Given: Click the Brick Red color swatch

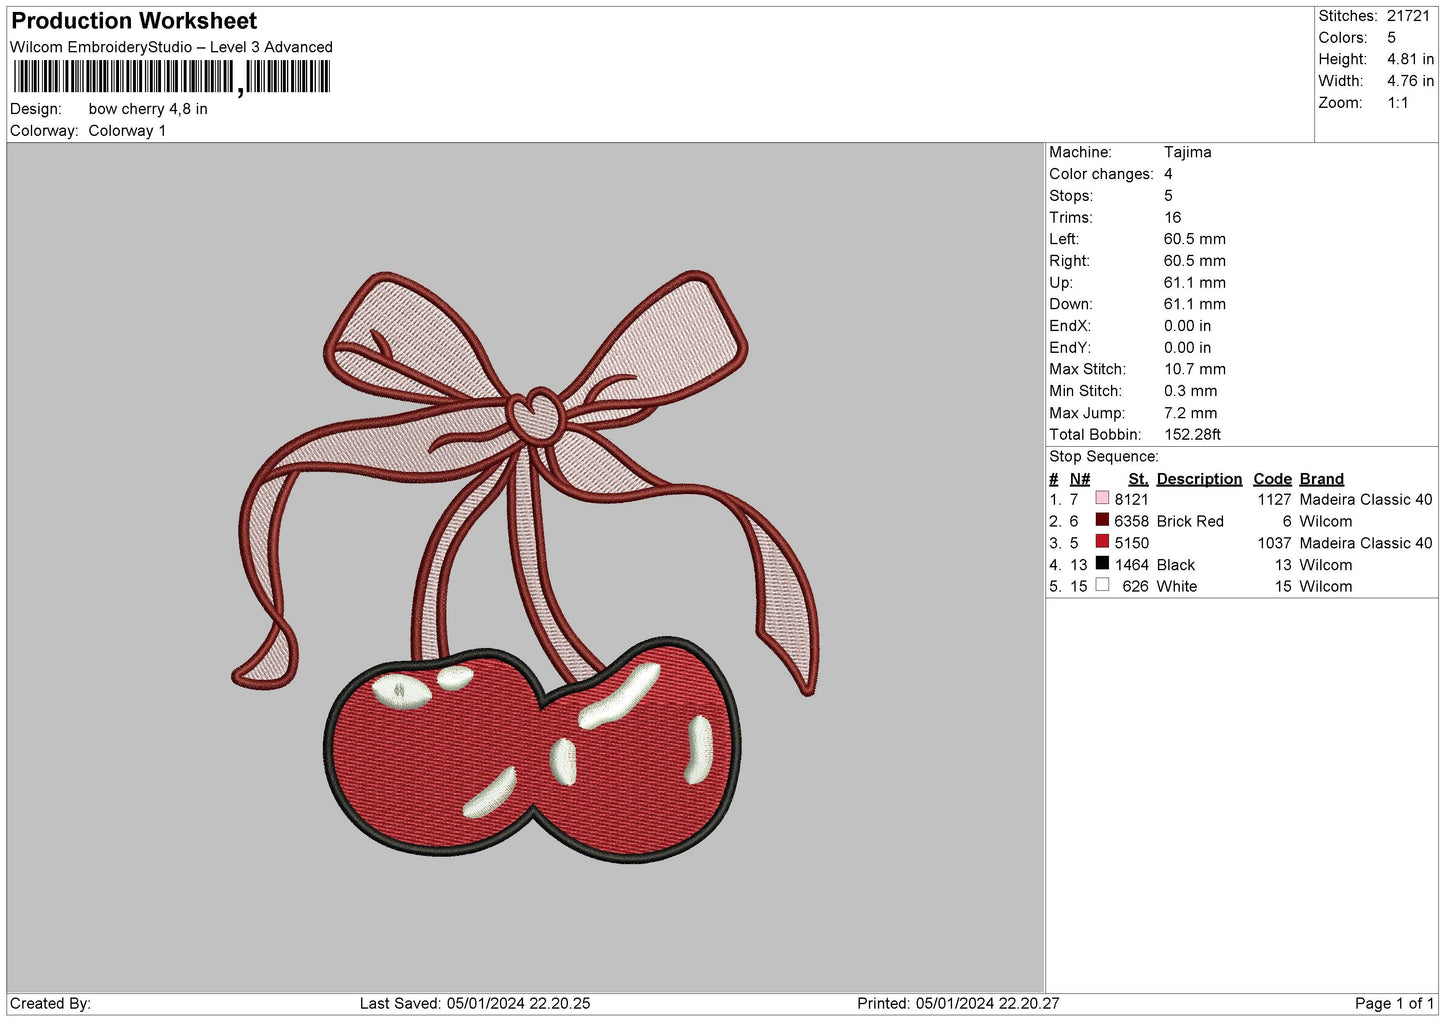Looking at the screenshot, I should click(x=1102, y=520).
